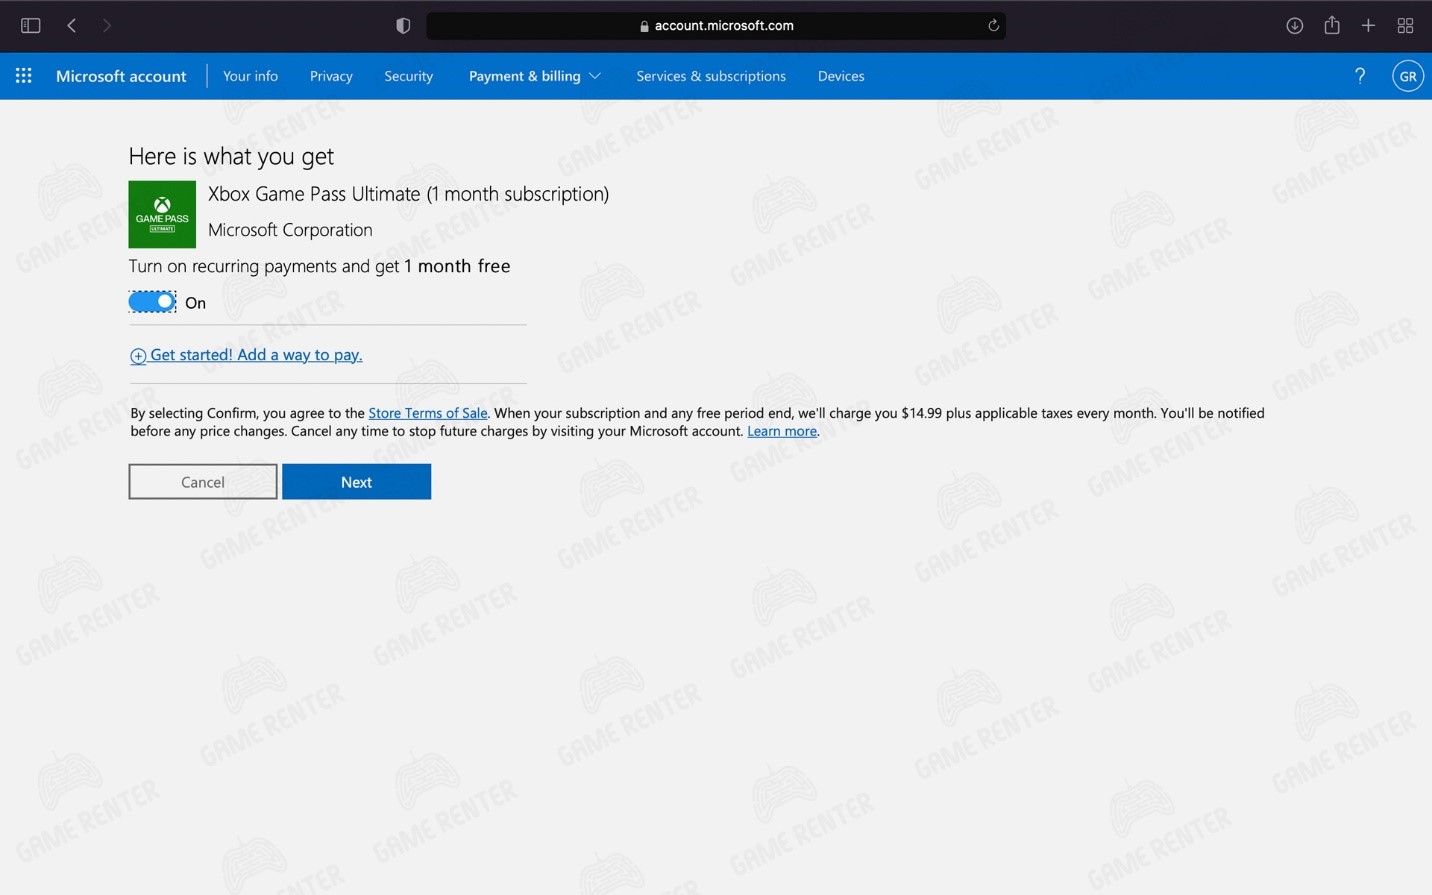Open help via the question mark icon
1432x895 pixels.
pyautogui.click(x=1360, y=76)
